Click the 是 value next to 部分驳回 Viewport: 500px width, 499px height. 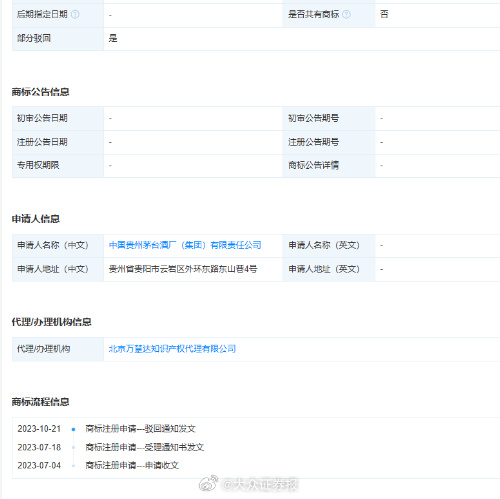click(x=113, y=38)
